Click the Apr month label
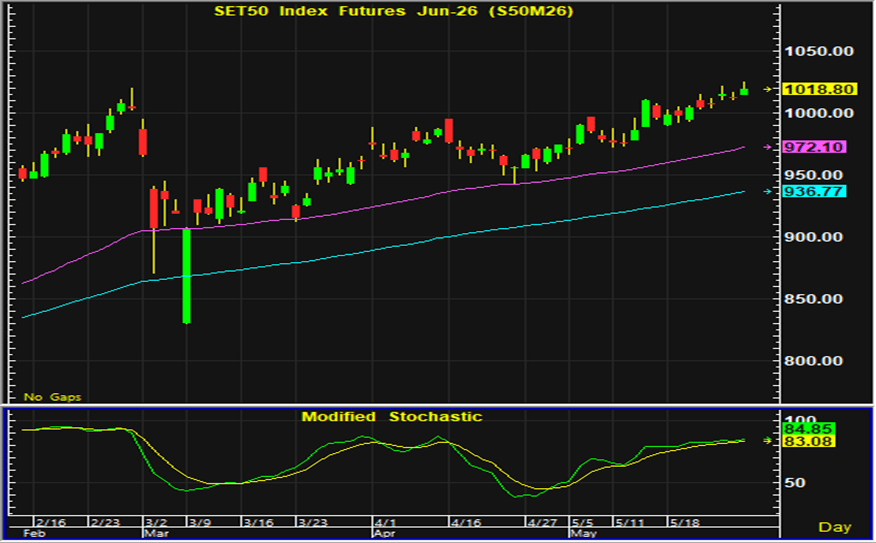 383,534
